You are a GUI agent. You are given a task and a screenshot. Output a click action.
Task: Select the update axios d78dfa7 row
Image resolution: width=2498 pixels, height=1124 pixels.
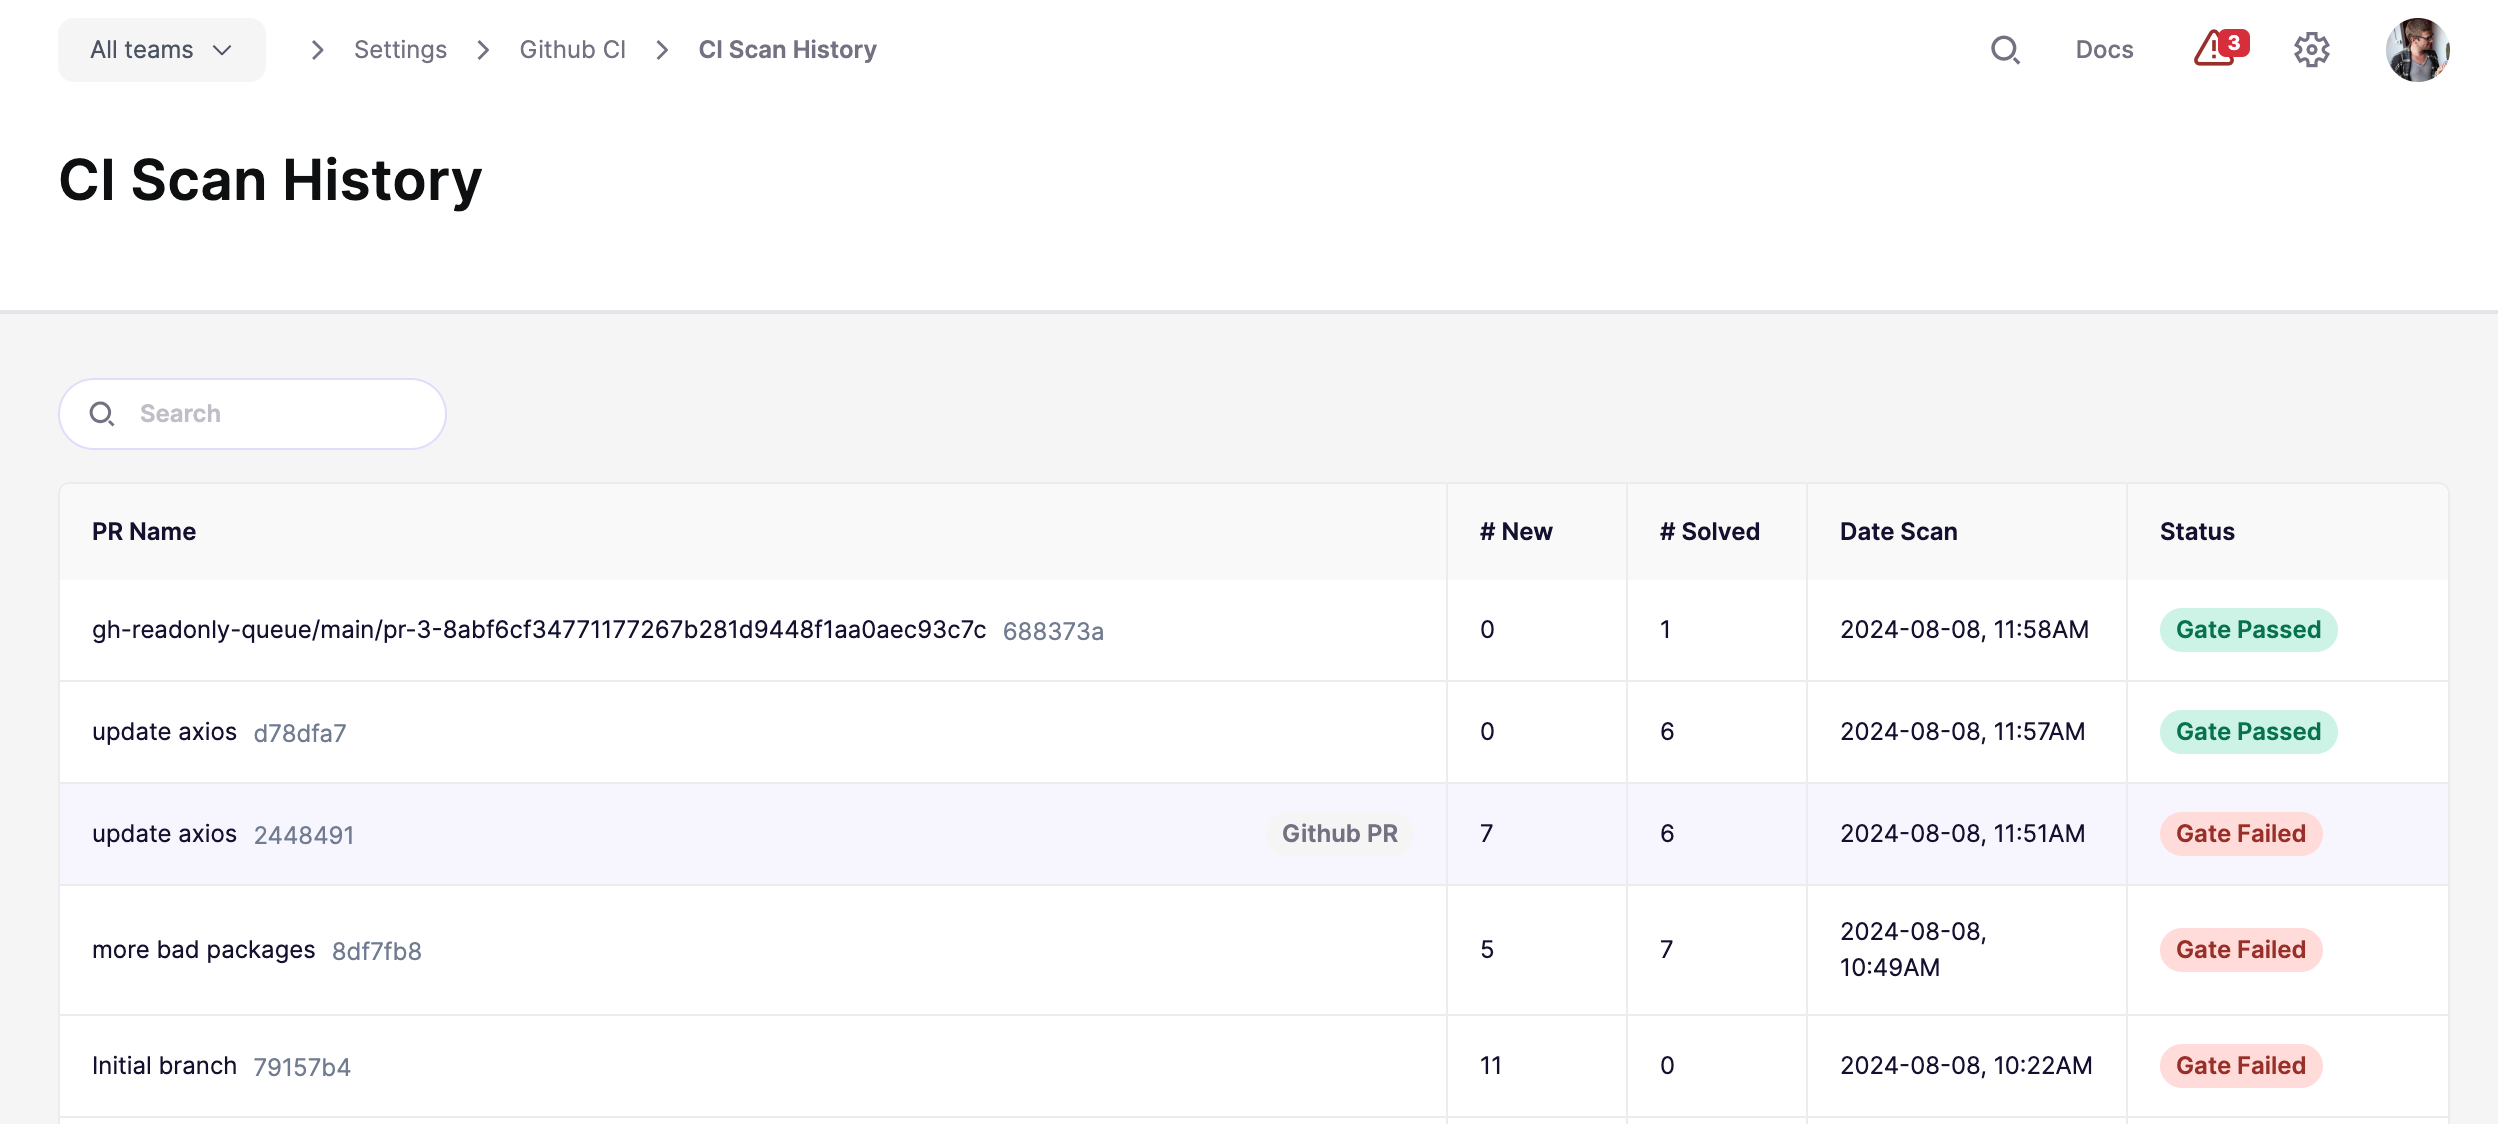click(x=1253, y=732)
